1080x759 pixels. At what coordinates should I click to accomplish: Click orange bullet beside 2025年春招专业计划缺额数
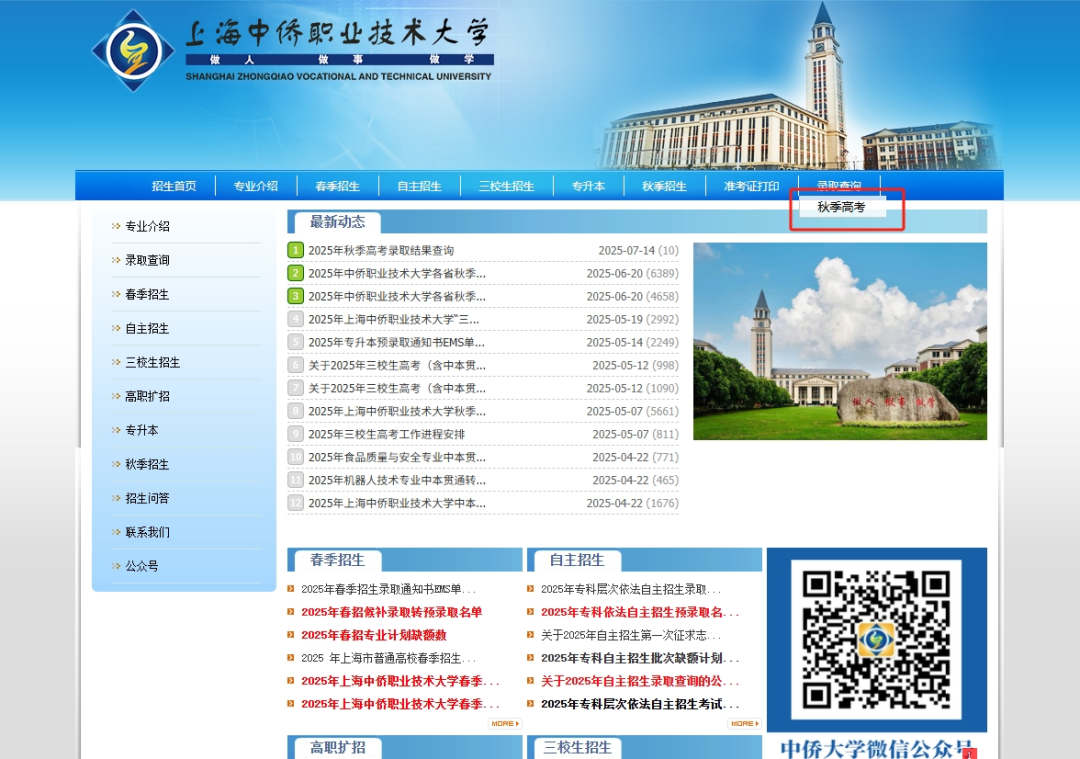[x=291, y=634]
